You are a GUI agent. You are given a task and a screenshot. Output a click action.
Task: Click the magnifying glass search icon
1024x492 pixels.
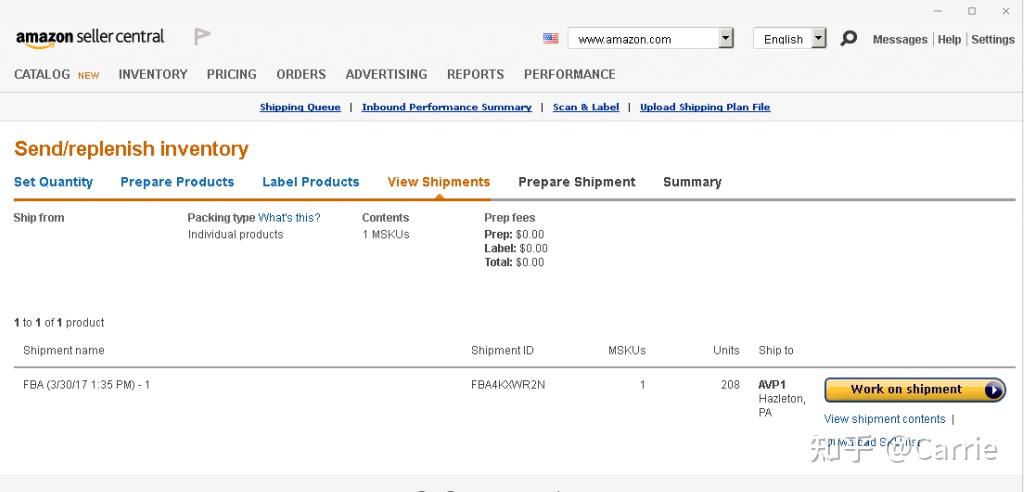click(x=848, y=39)
